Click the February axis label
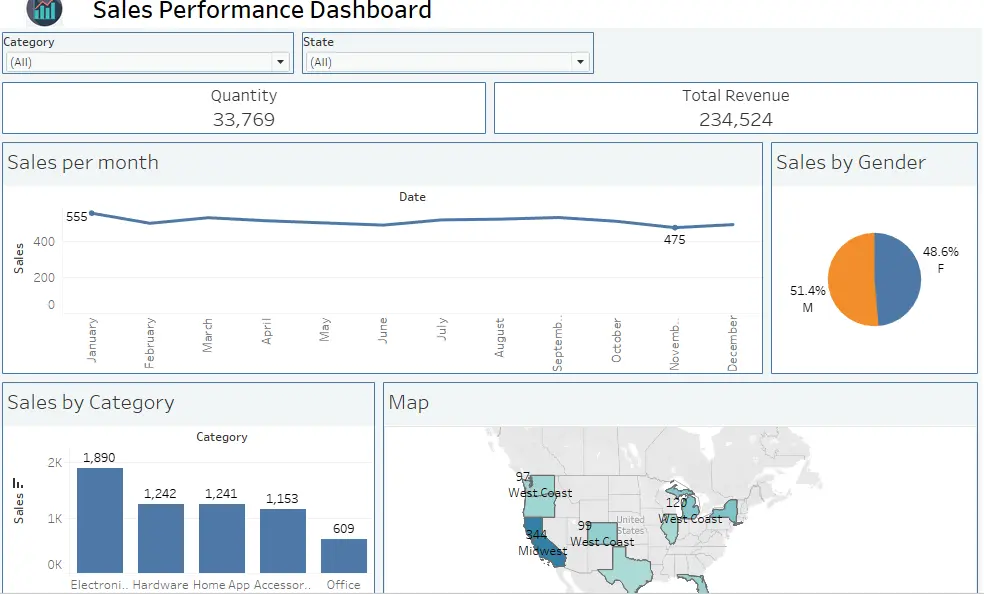The image size is (984, 594). click(149, 343)
